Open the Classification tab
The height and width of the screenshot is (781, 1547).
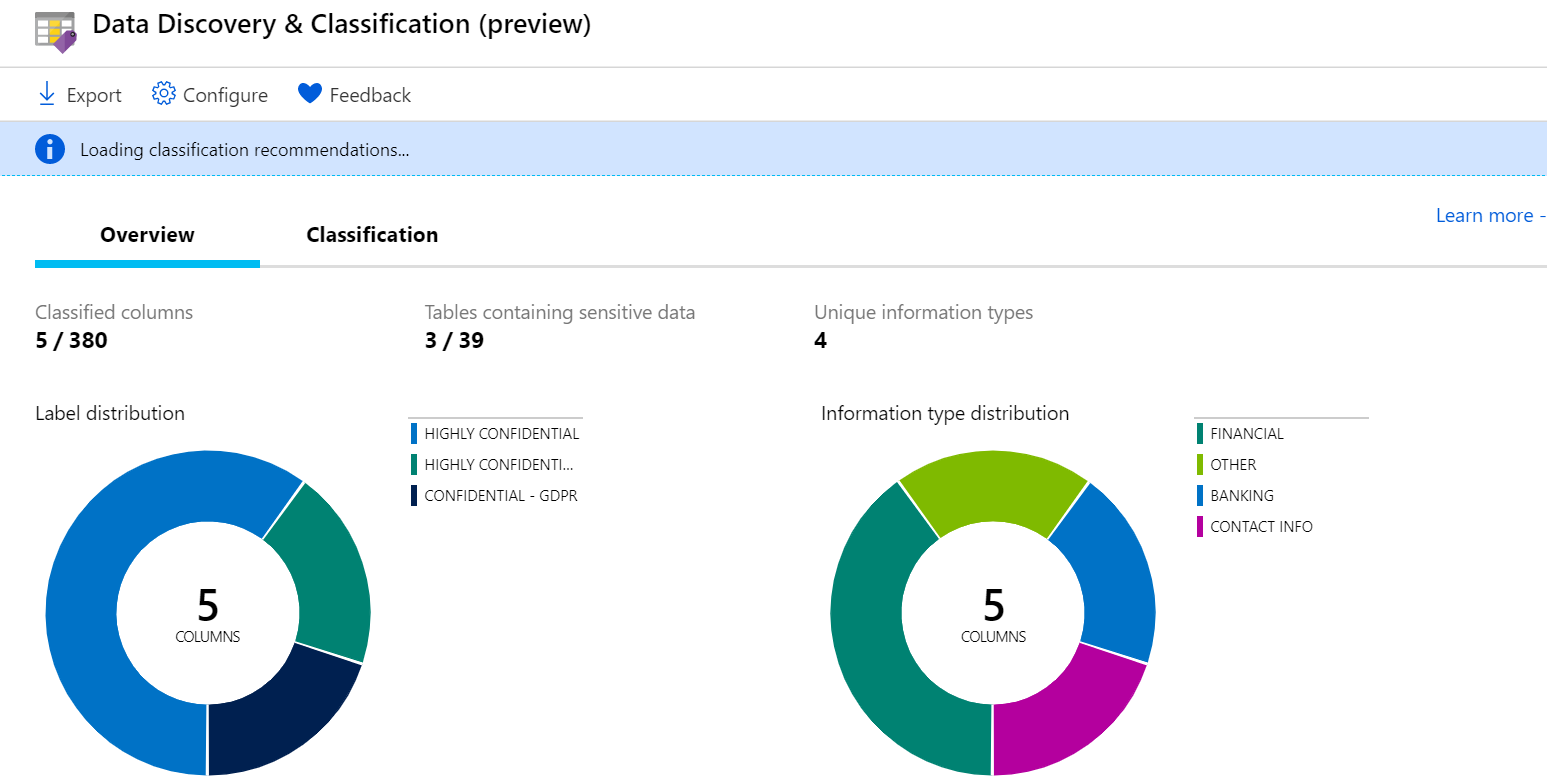372,235
